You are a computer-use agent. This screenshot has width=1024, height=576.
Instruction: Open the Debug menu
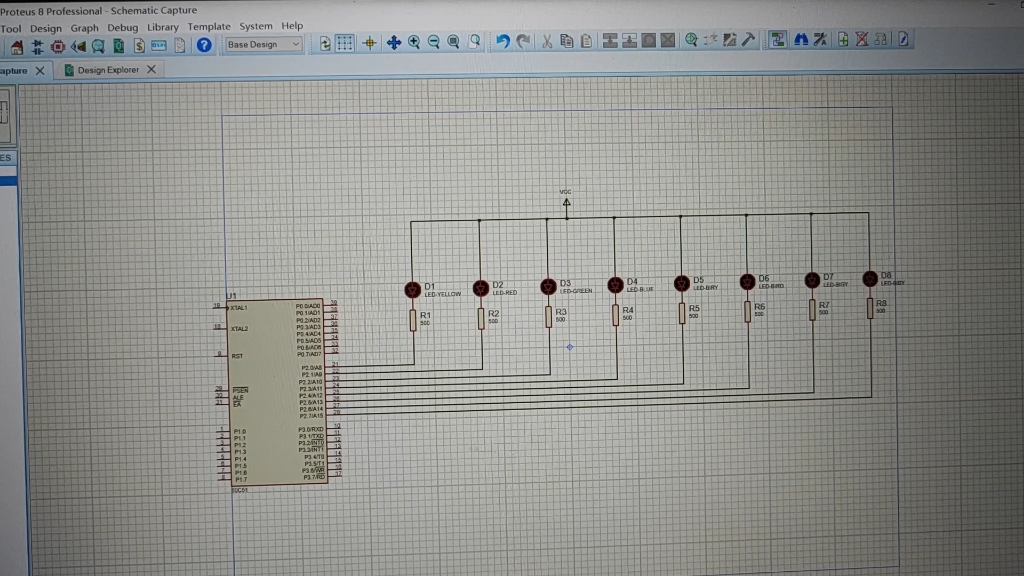[123, 27]
